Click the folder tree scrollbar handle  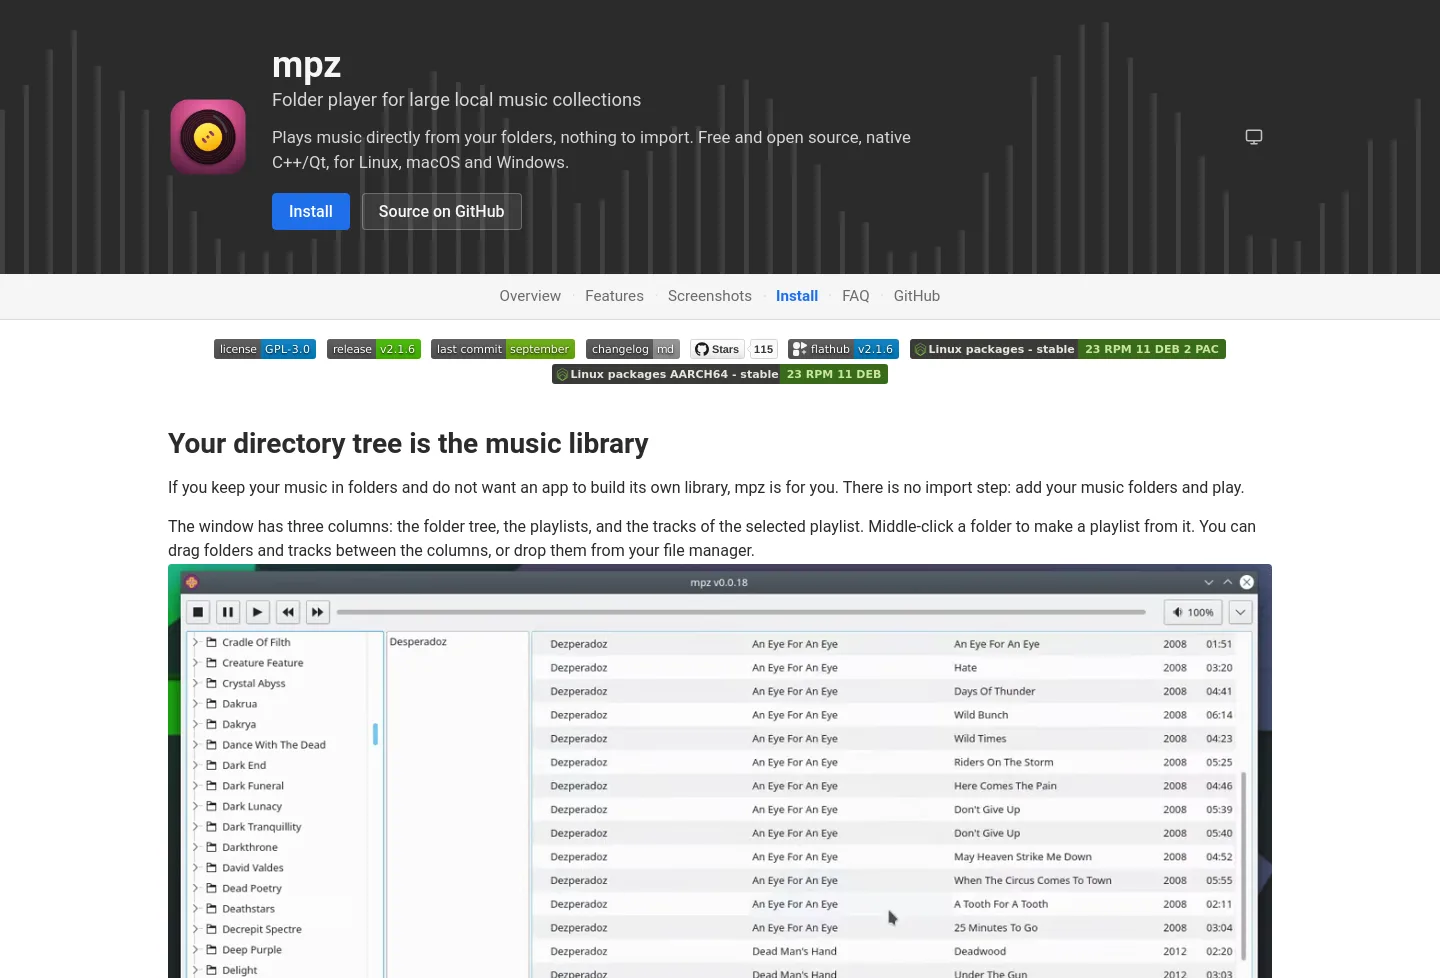375,734
